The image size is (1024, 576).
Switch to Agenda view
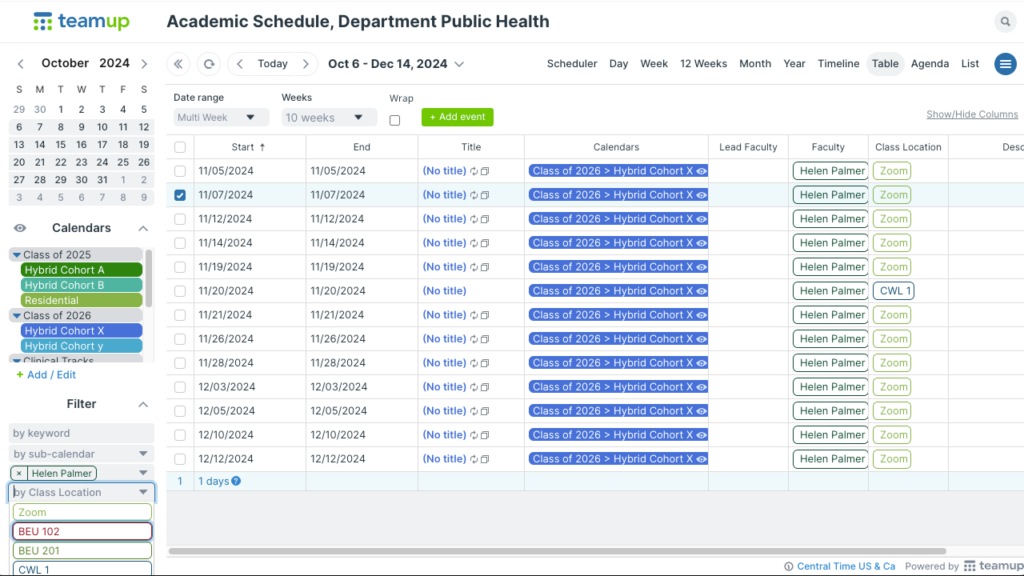(x=930, y=64)
